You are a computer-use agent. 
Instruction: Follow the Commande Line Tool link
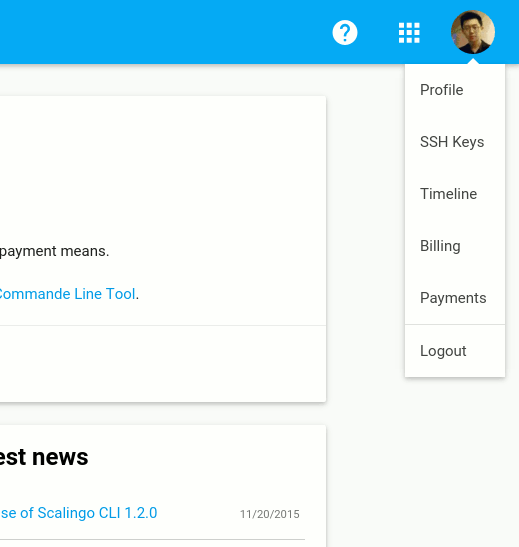pos(67,294)
